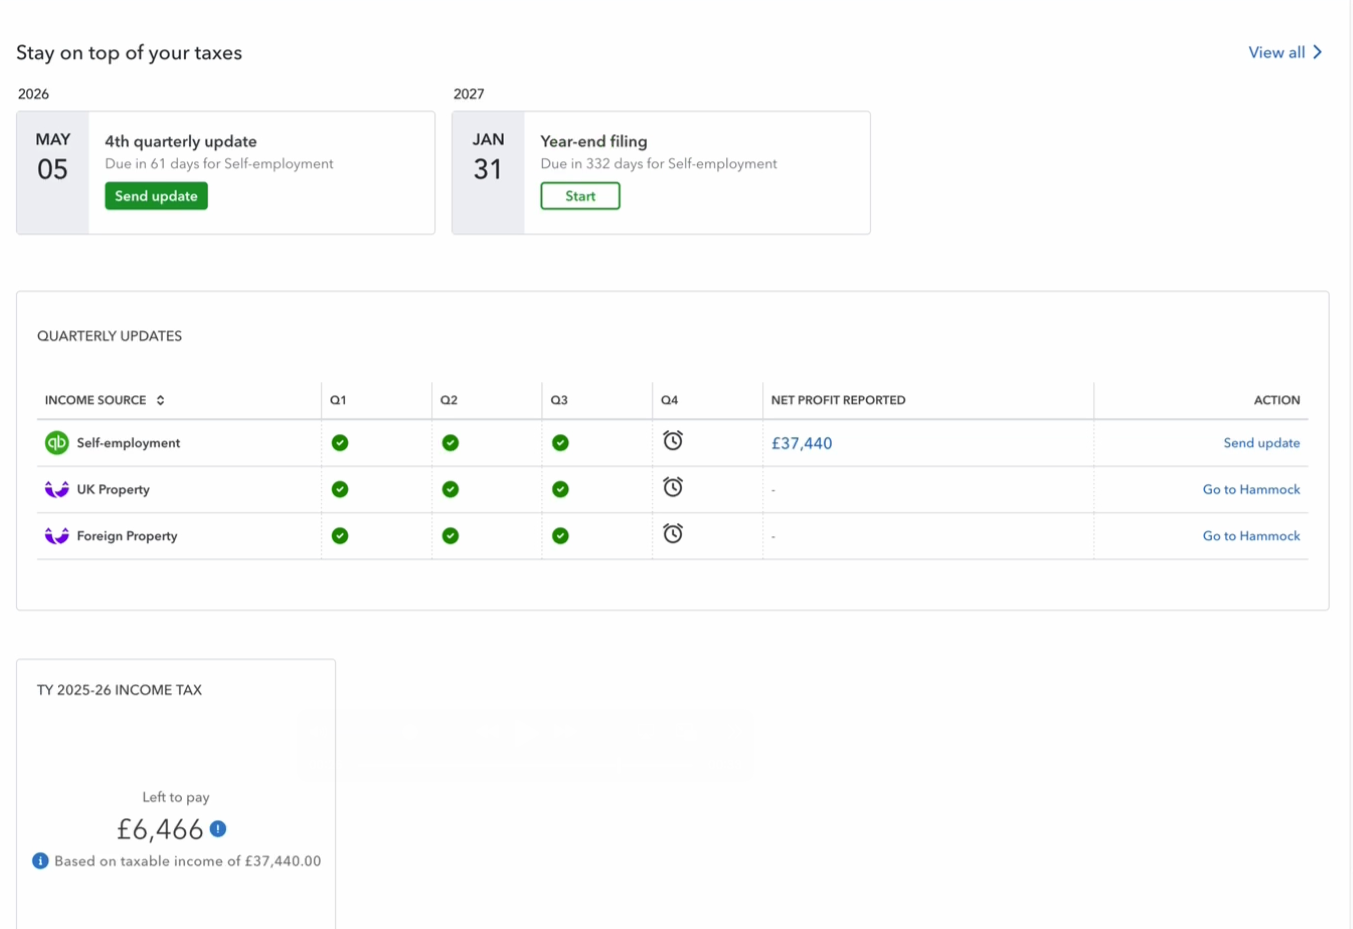Viewport: 1353px width, 929px height.
Task: Select the May 05 deadline date tile
Action: click(x=53, y=172)
